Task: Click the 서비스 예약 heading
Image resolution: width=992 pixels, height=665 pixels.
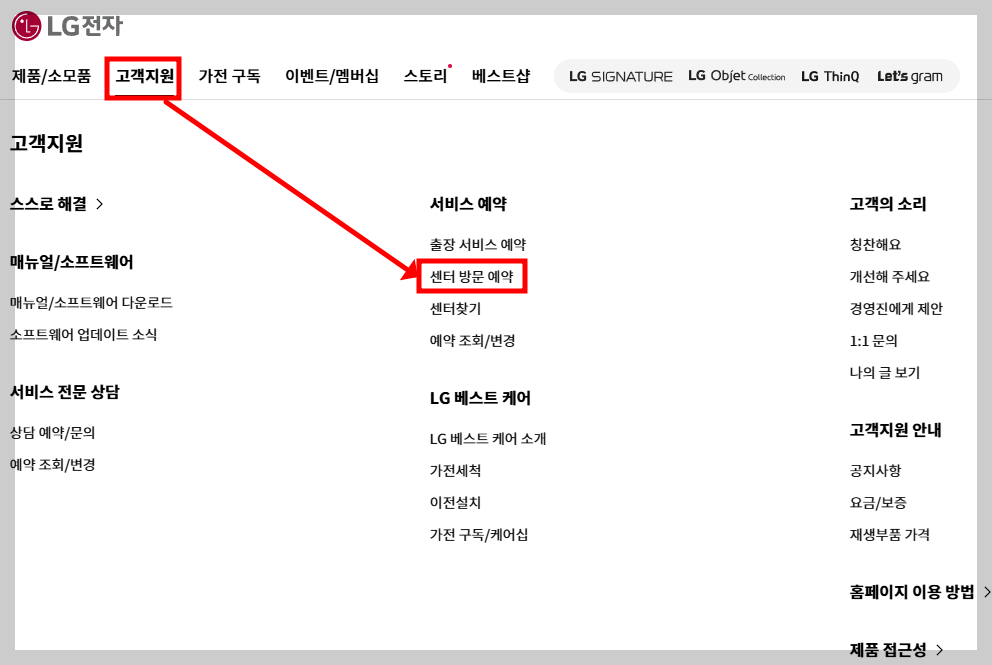Action: coord(468,204)
